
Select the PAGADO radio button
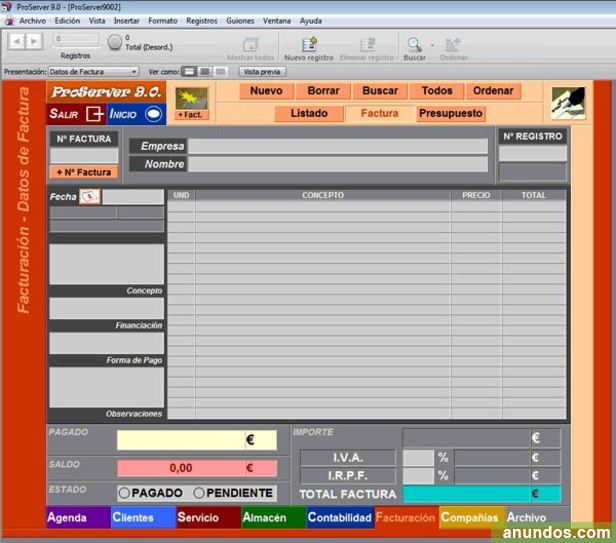click(124, 493)
